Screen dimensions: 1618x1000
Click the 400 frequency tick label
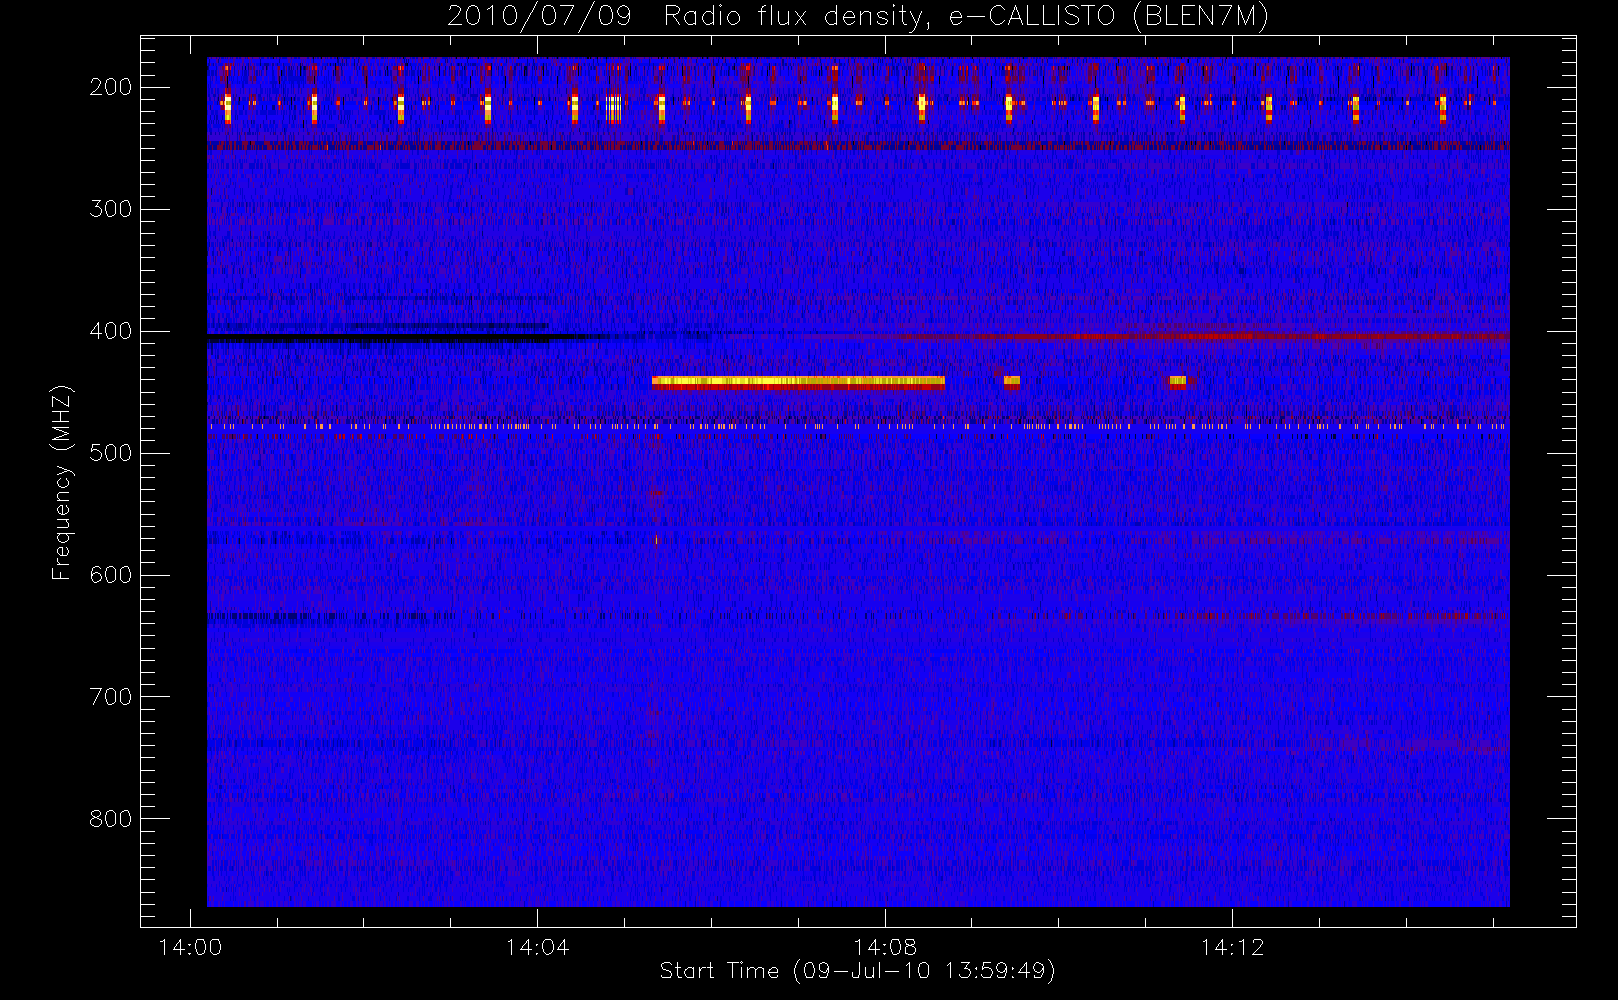(x=110, y=331)
